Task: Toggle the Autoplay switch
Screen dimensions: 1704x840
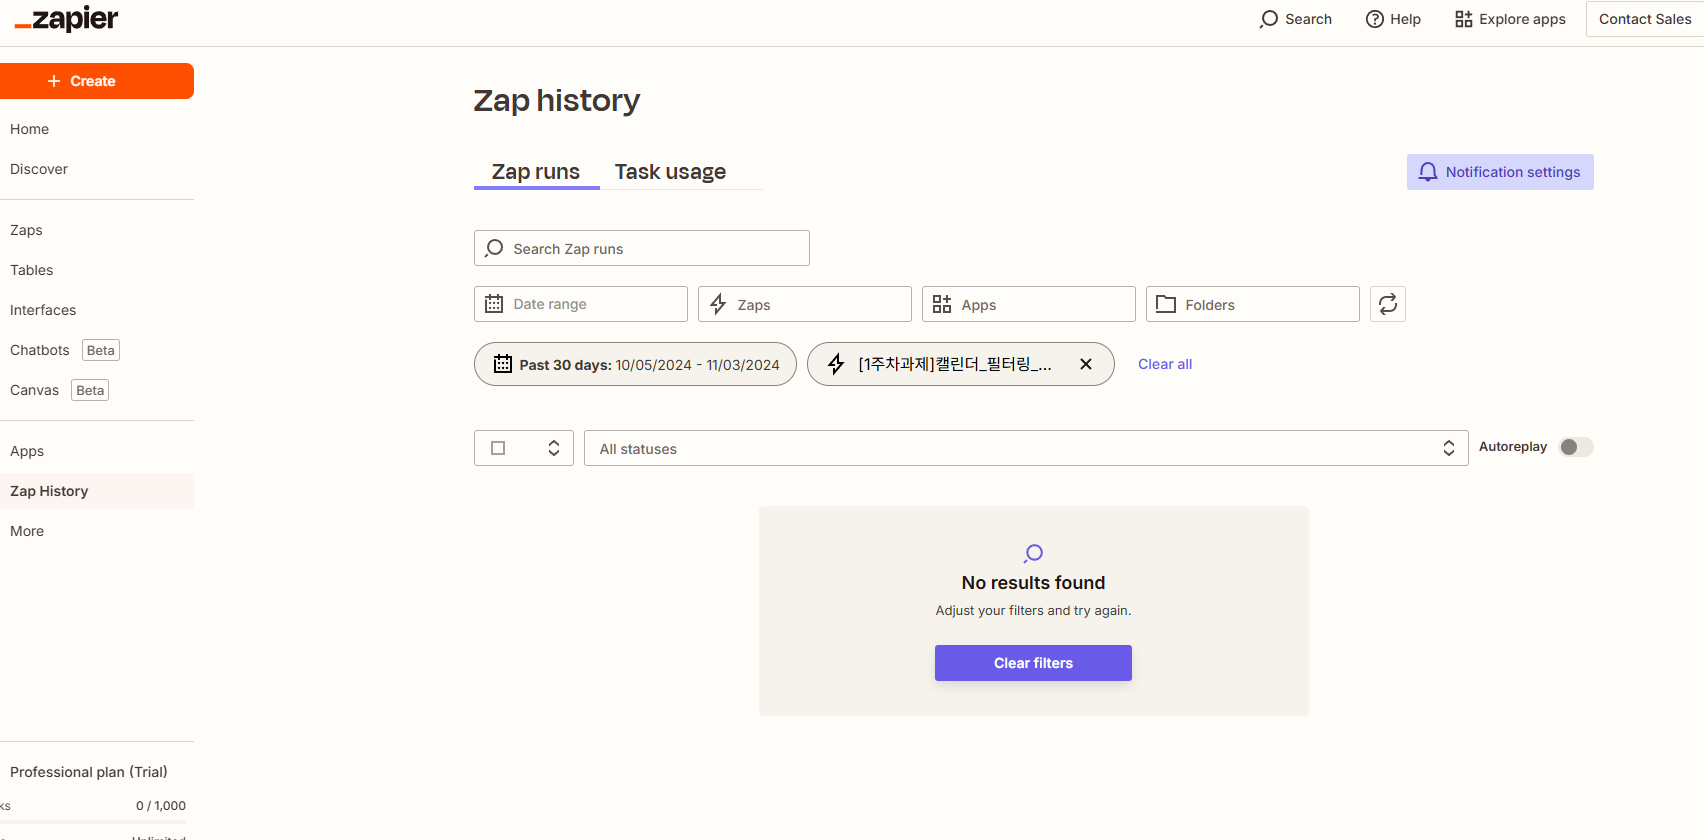Action: 1576,447
